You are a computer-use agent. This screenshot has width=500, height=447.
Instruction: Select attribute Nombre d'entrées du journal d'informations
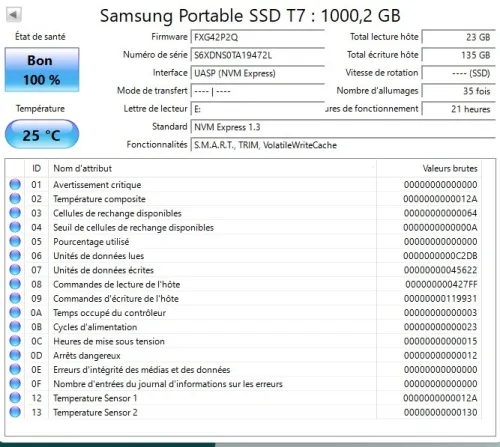click(168, 384)
